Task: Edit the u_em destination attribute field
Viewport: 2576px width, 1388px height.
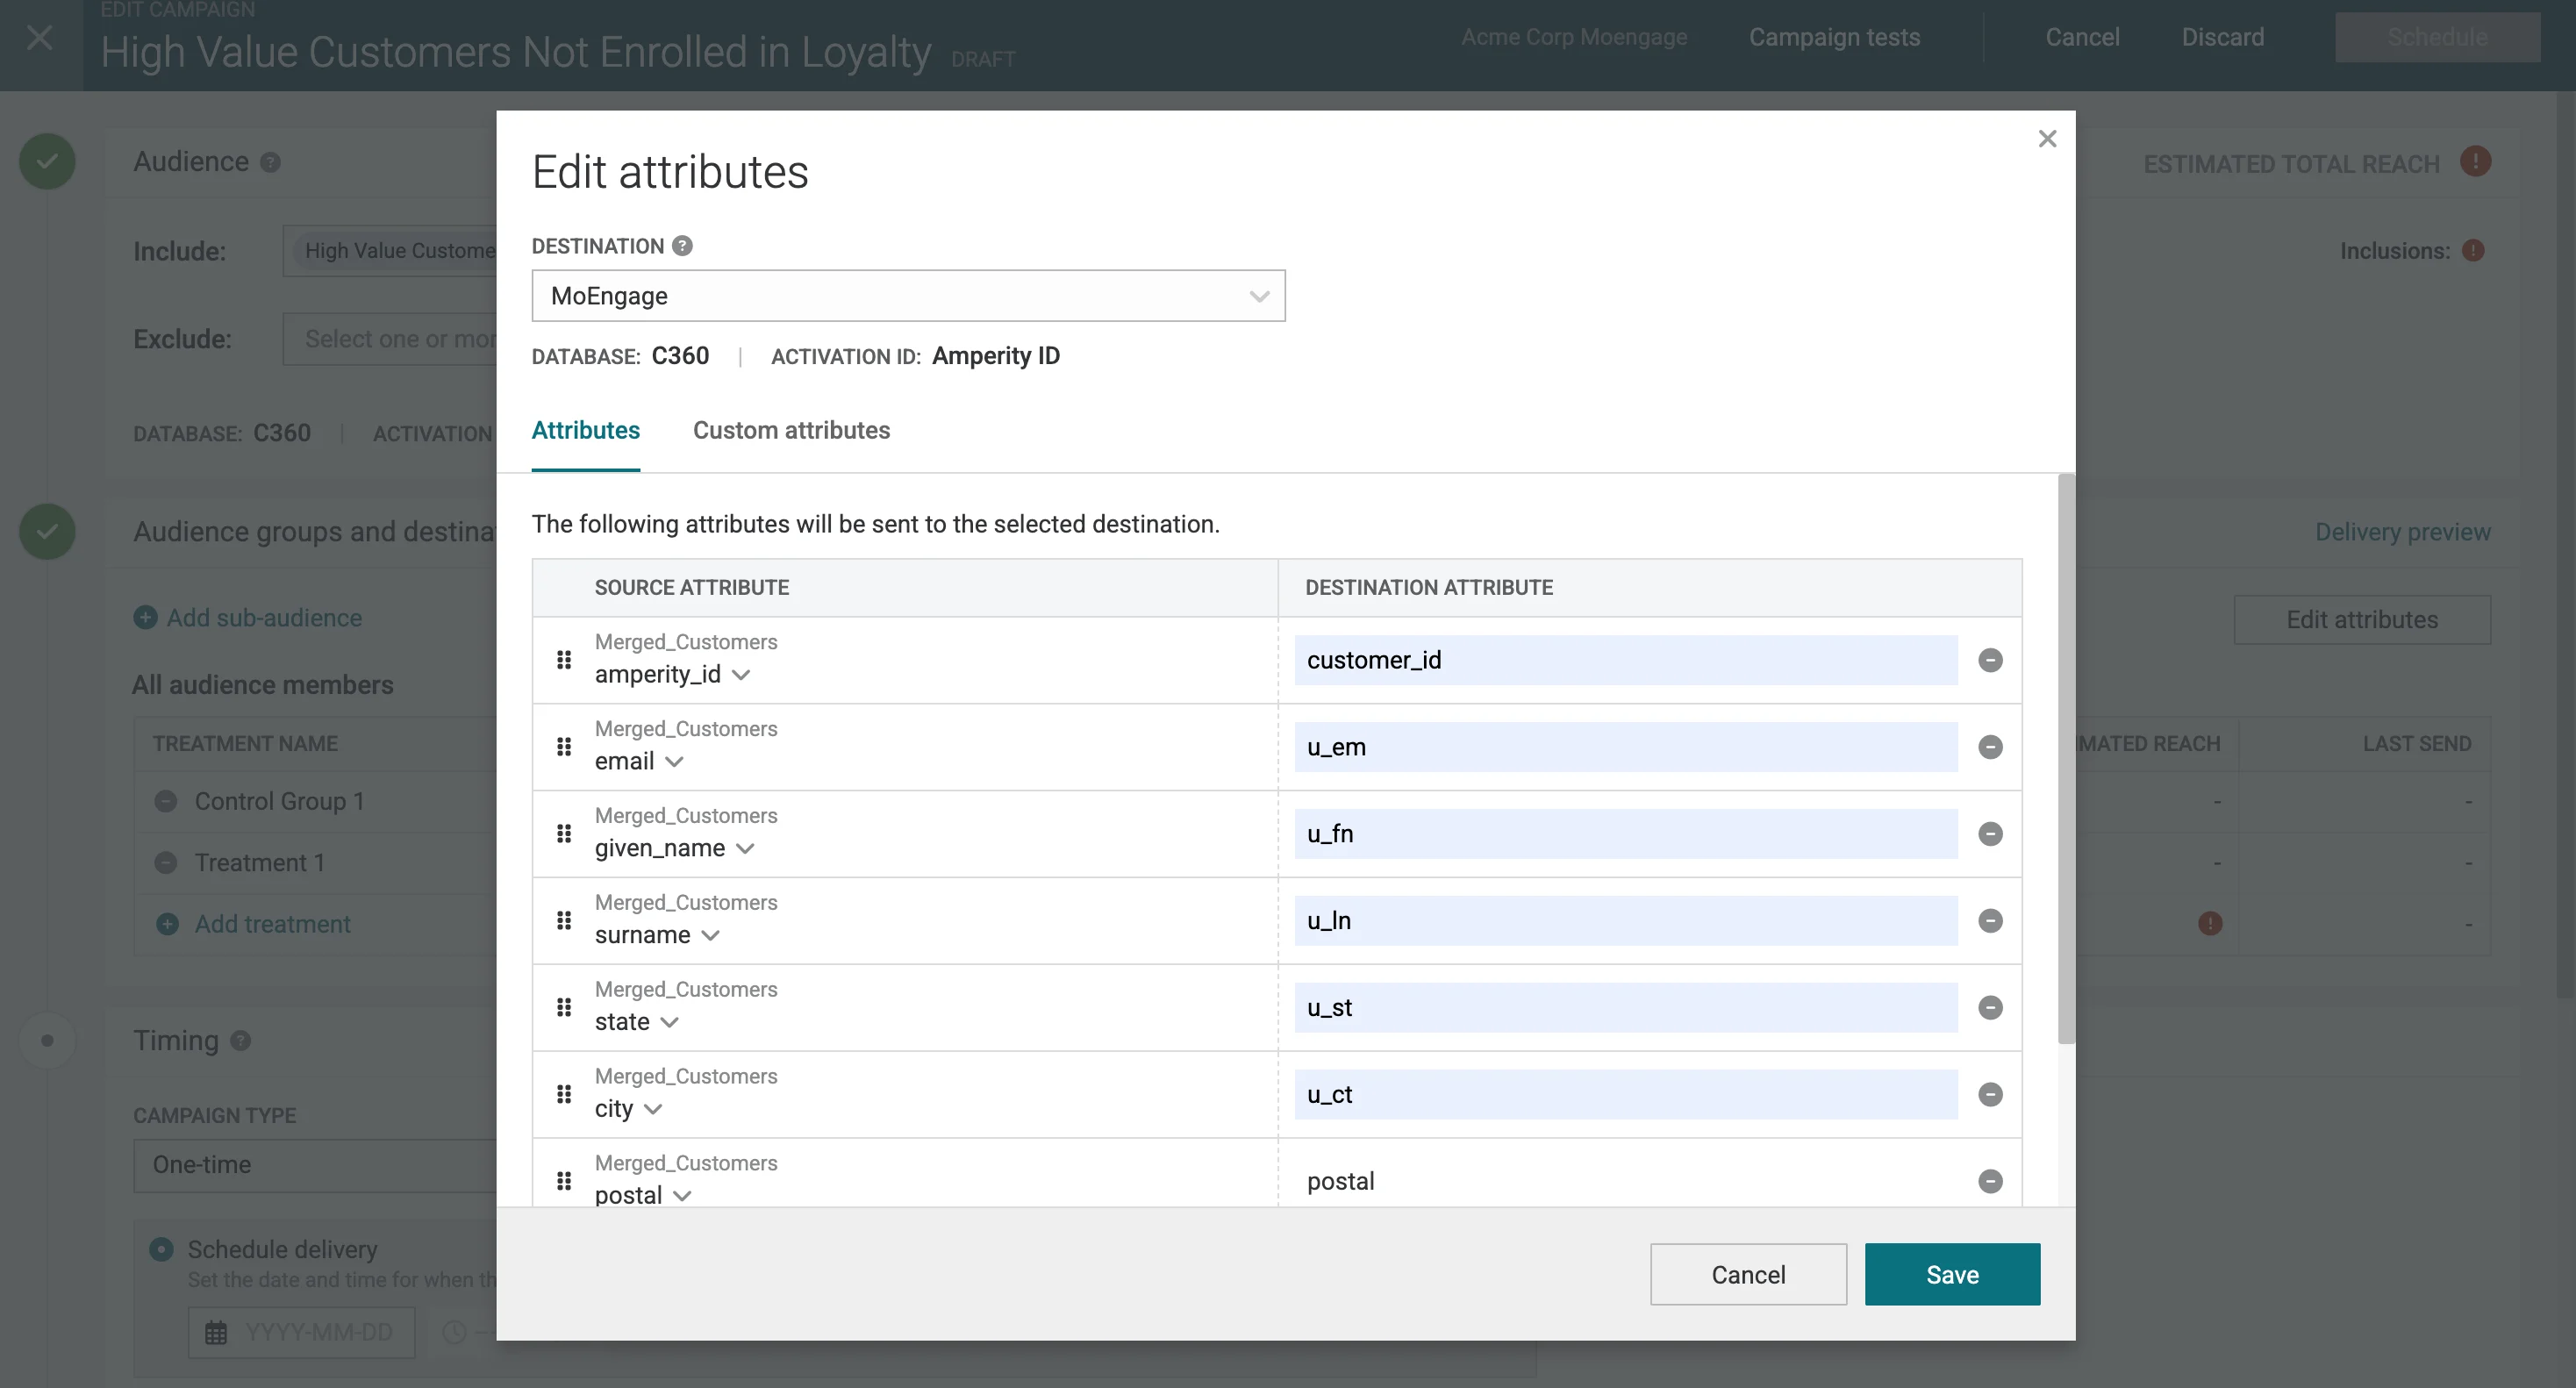Action: 1626,747
